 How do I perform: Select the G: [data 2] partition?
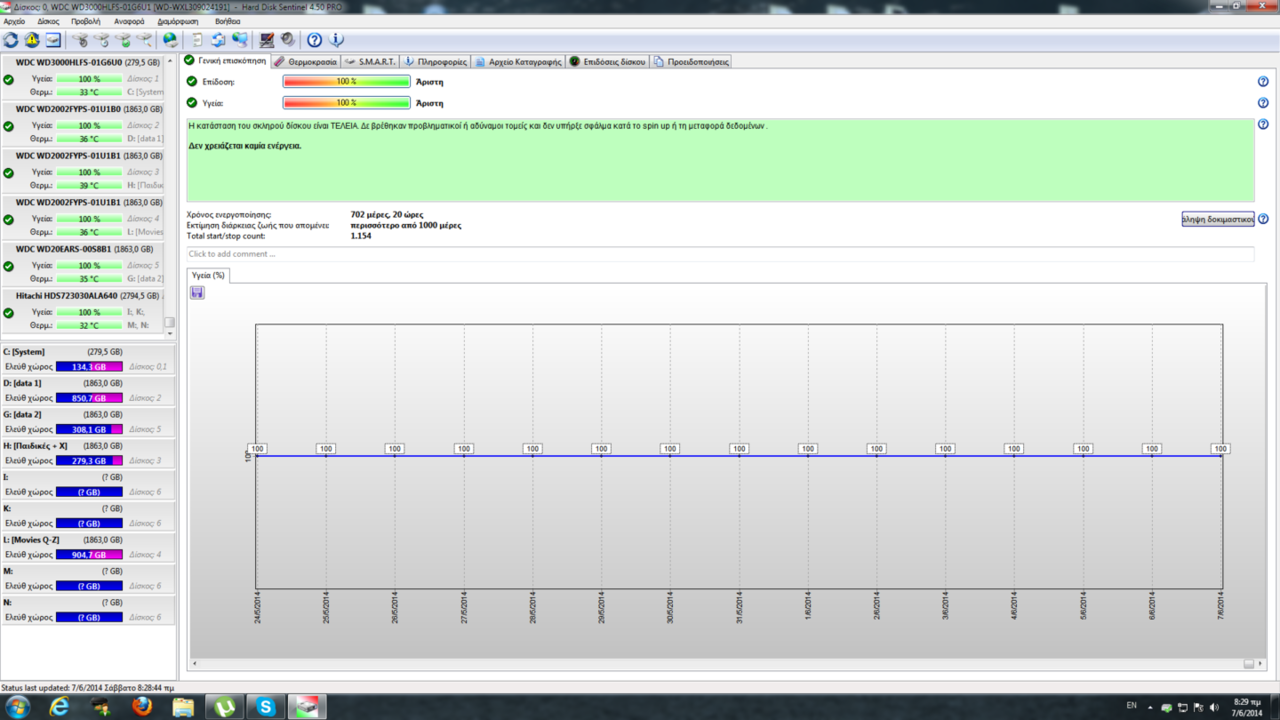(88, 421)
